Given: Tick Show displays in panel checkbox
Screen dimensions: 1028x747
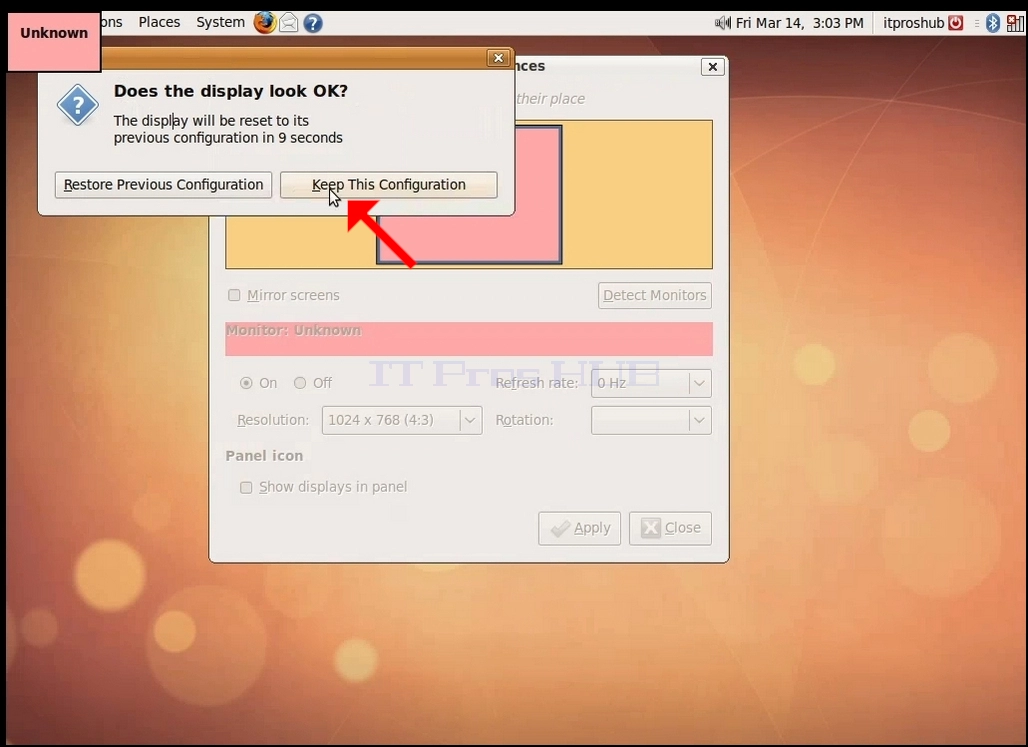Looking at the screenshot, I should click(x=246, y=487).
